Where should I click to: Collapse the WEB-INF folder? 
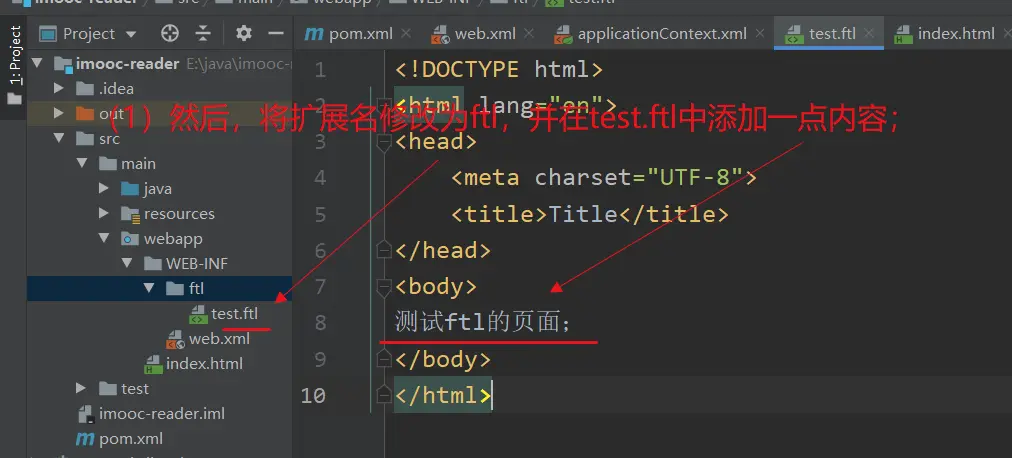coord(127,263)
